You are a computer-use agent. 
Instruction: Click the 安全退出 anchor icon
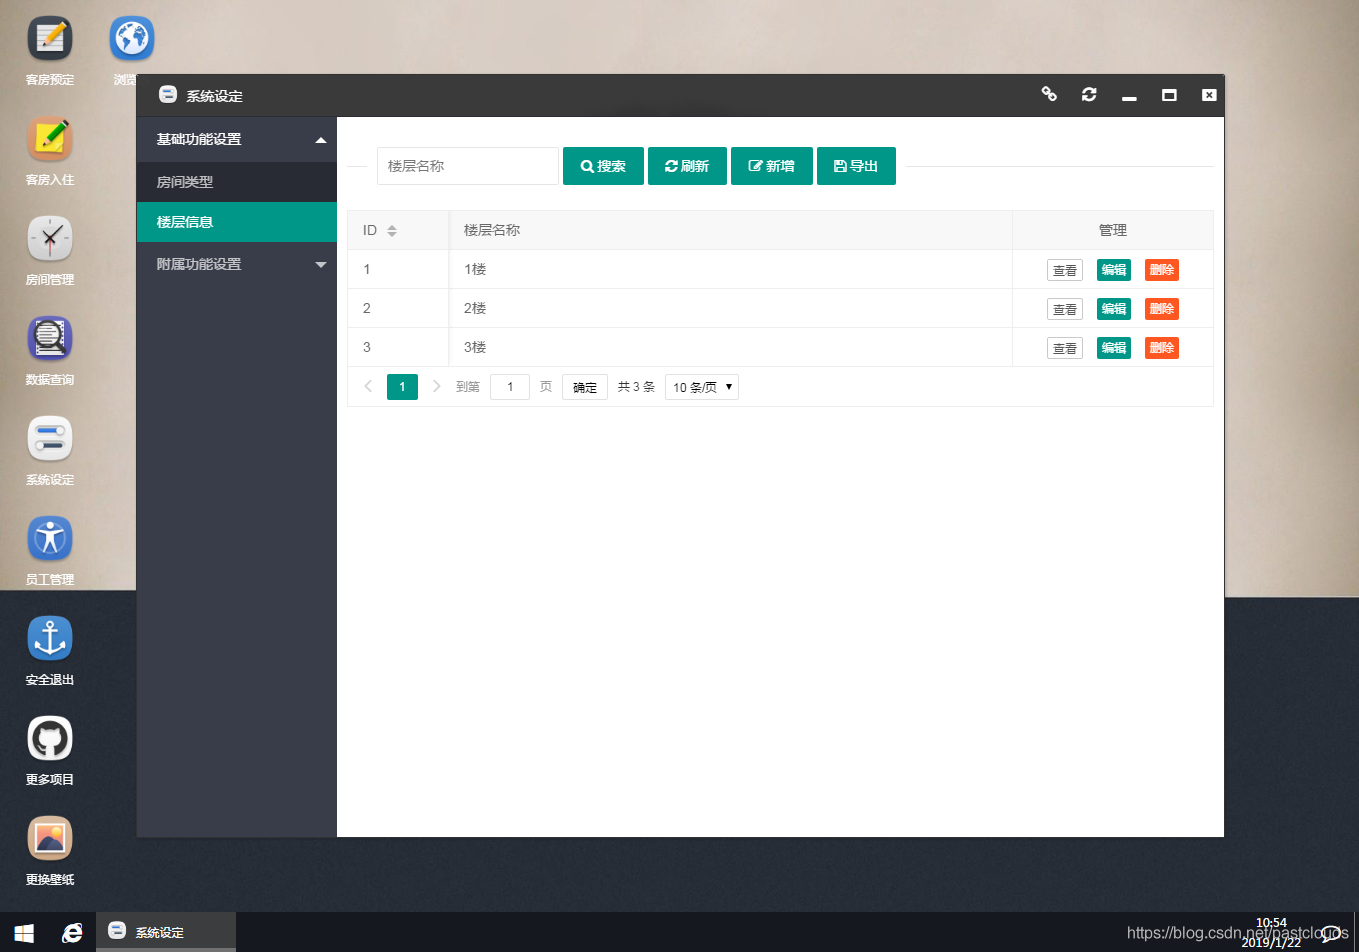[x=50, y=639]
